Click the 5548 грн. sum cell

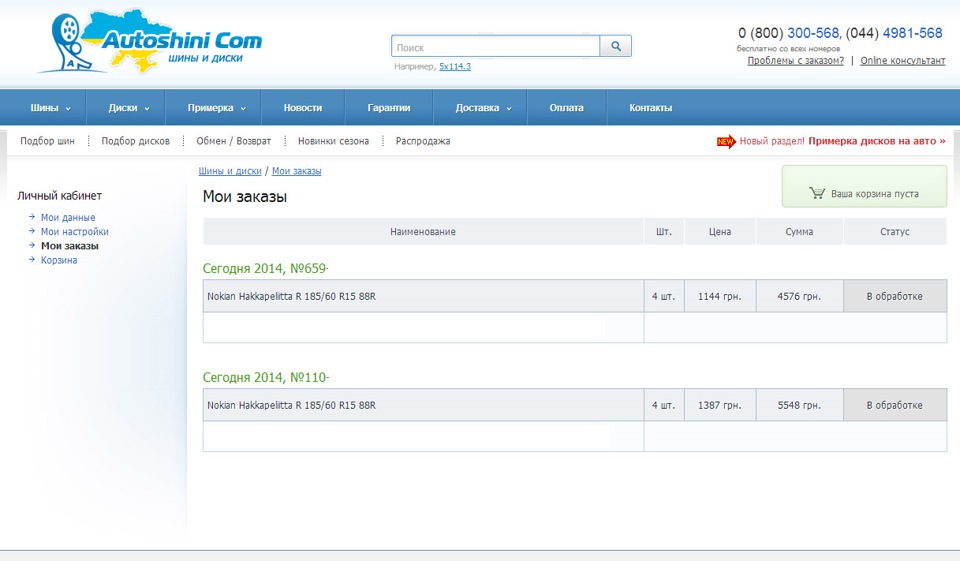coord(799,405)
